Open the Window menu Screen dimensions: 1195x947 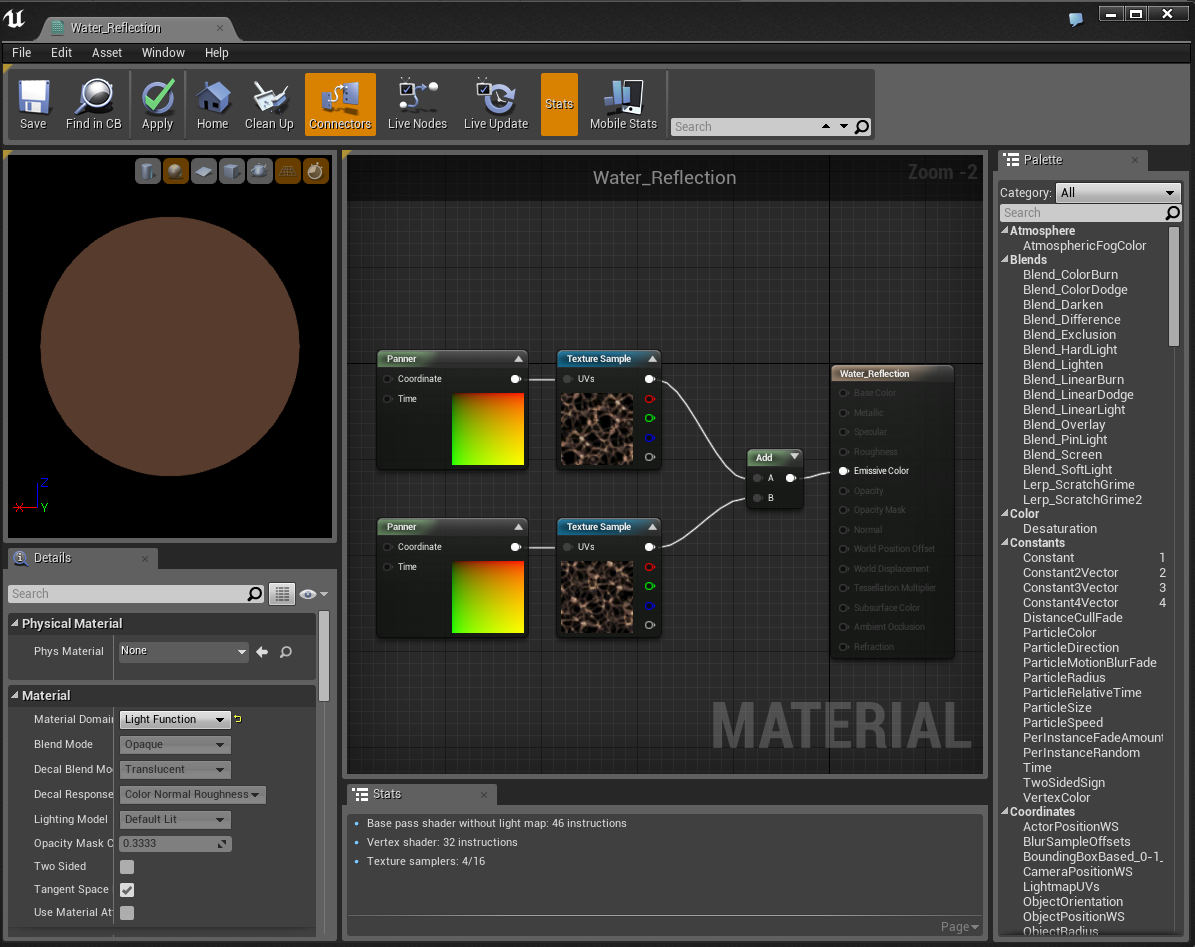click(x=163, y=53)
